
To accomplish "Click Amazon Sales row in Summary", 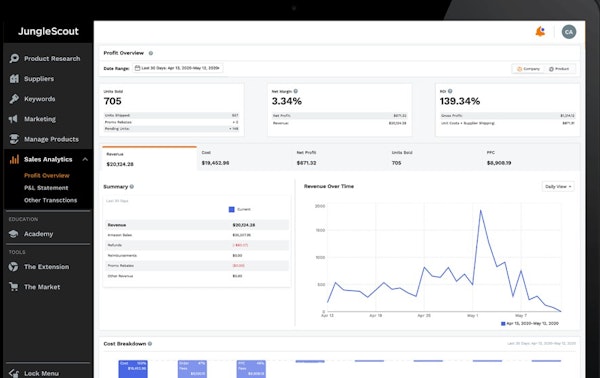I will click(197, 235).
